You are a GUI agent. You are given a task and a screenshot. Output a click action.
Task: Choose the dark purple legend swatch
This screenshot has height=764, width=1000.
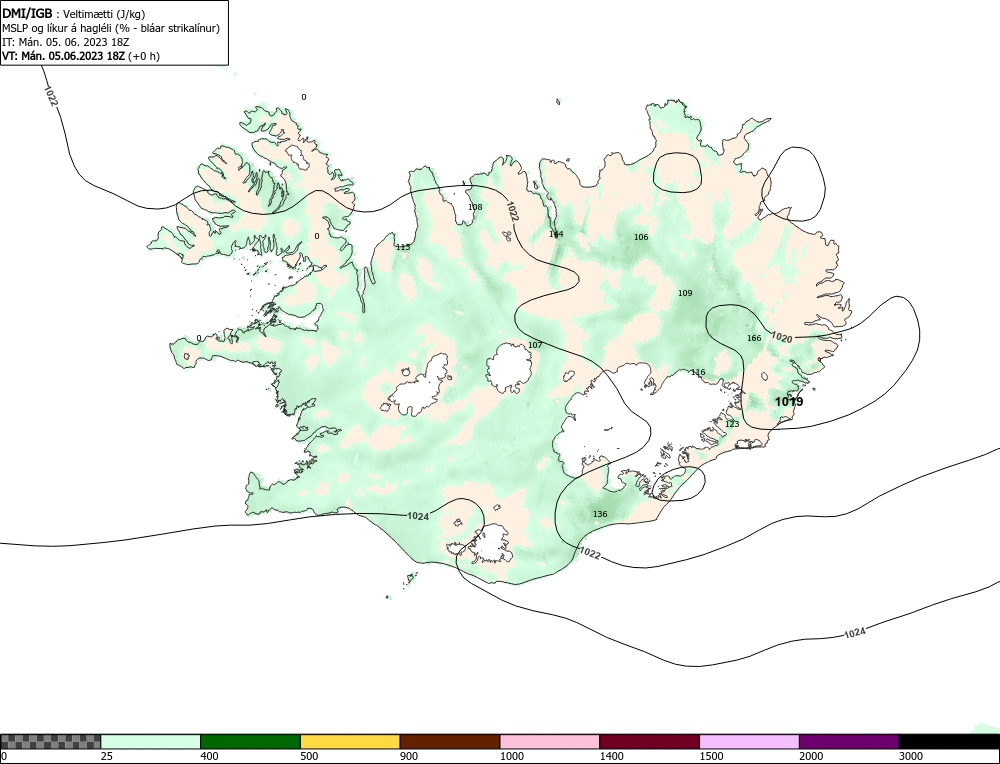pos(849,741)
